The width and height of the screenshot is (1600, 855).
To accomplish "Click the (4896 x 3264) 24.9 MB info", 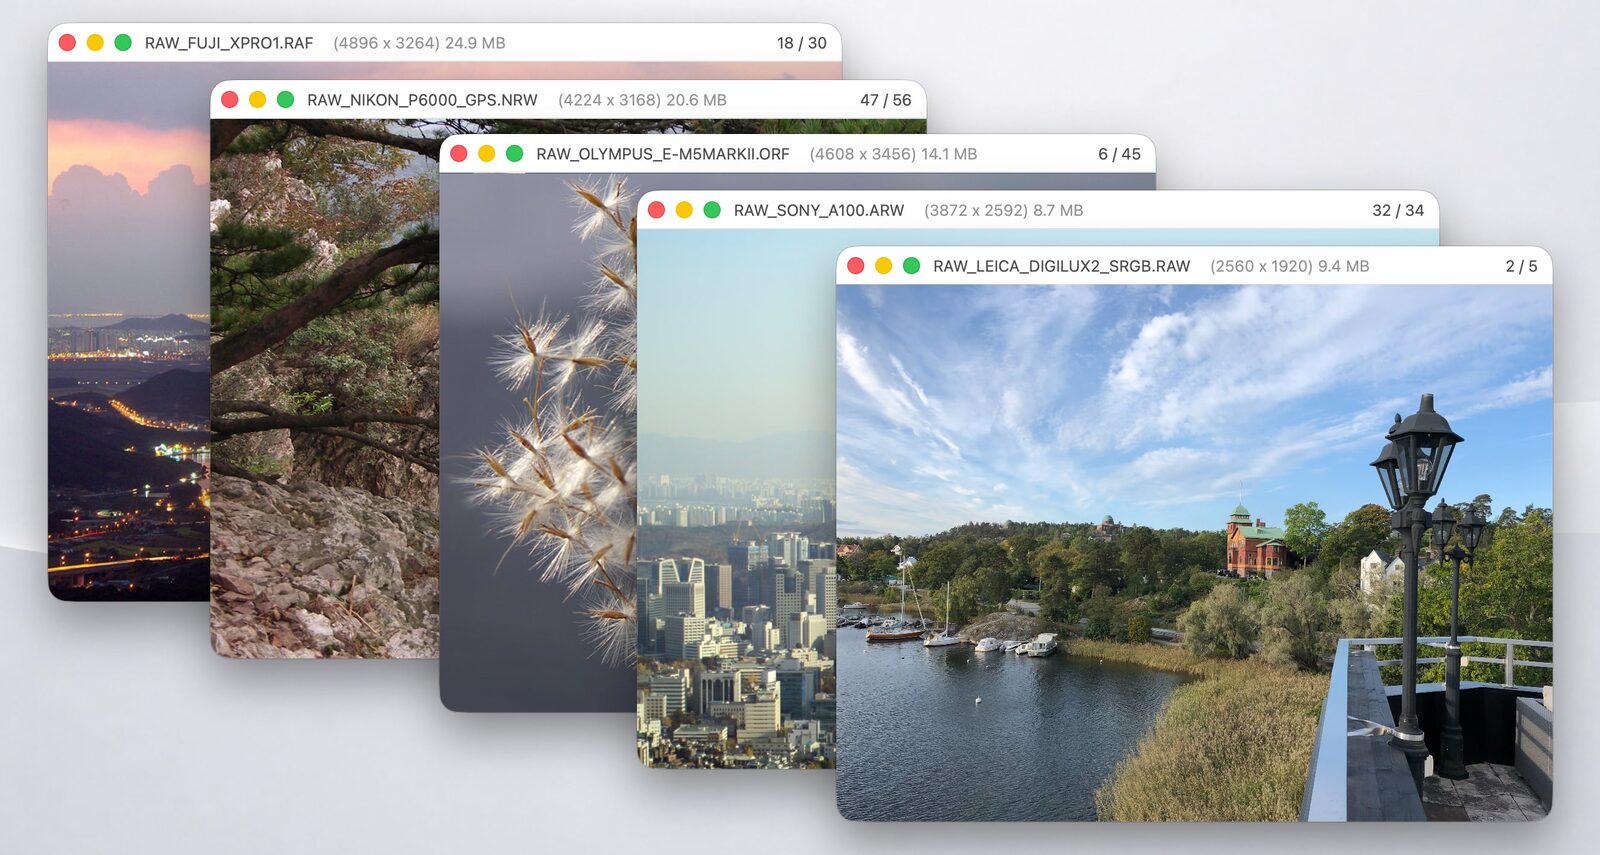I will pyautogui.click(x=419, y=43).
